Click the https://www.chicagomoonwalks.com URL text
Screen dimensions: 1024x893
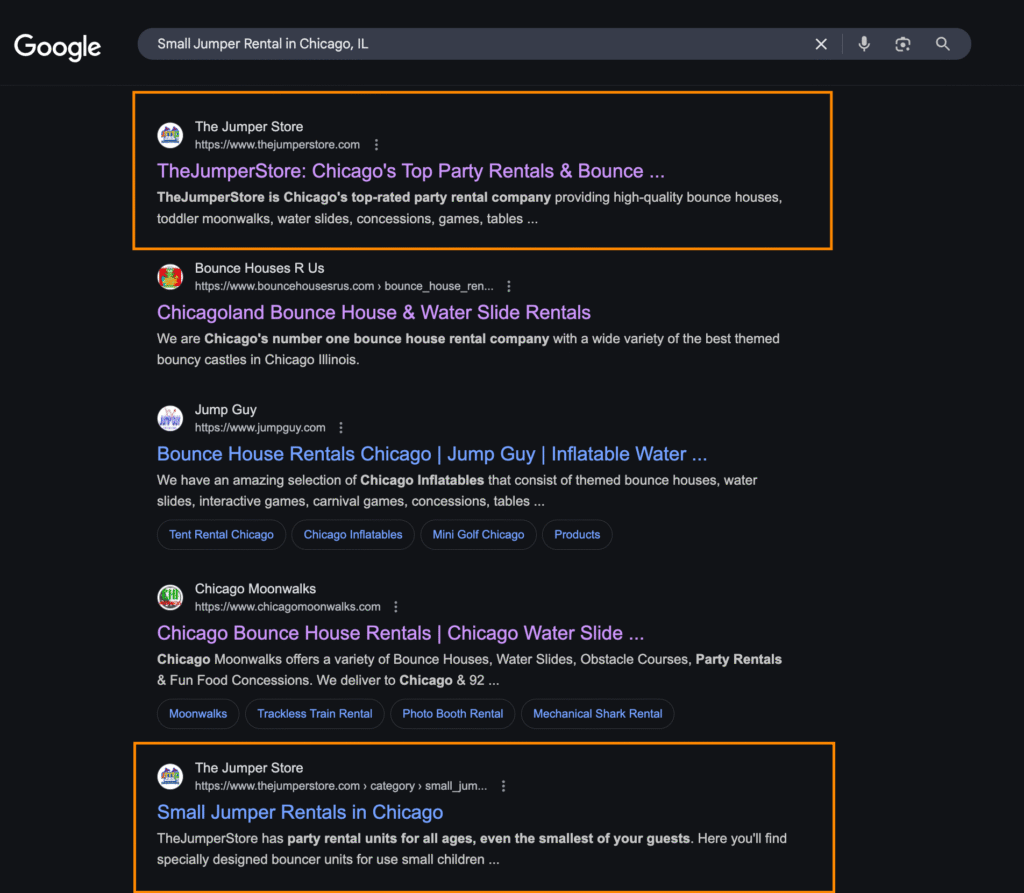pyautogui.click(x=287, y=606)
